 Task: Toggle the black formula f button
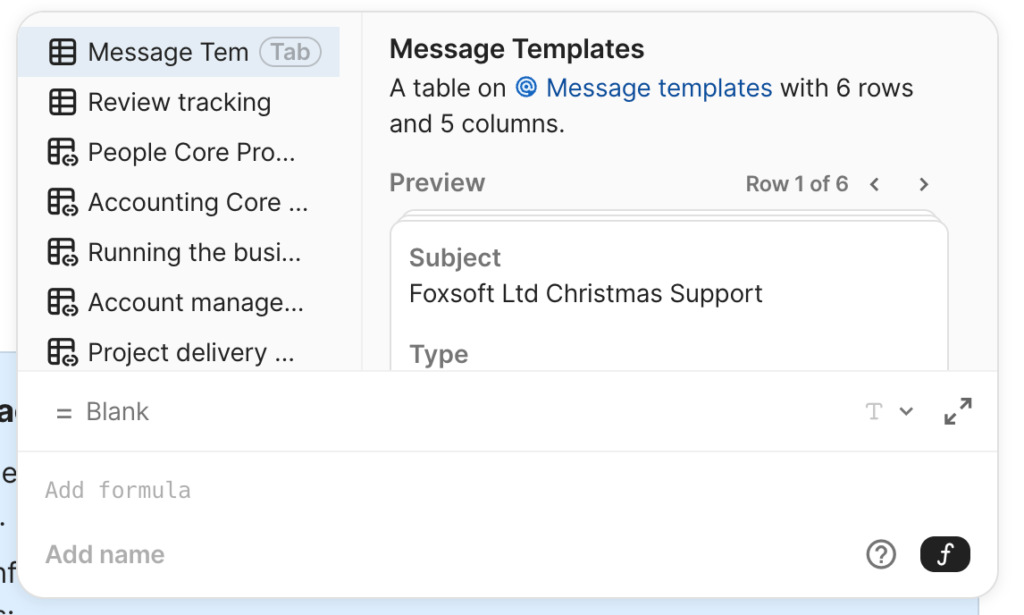click(945, 554)
